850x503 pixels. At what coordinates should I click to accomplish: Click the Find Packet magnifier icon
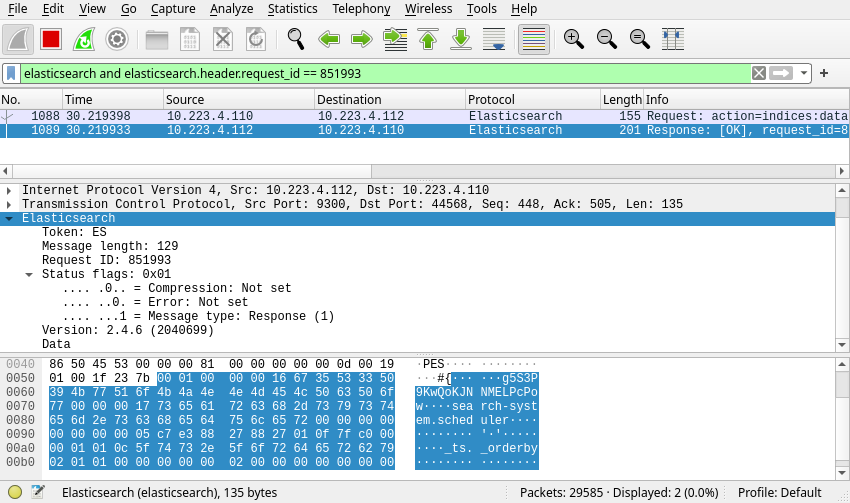(295, 39)
